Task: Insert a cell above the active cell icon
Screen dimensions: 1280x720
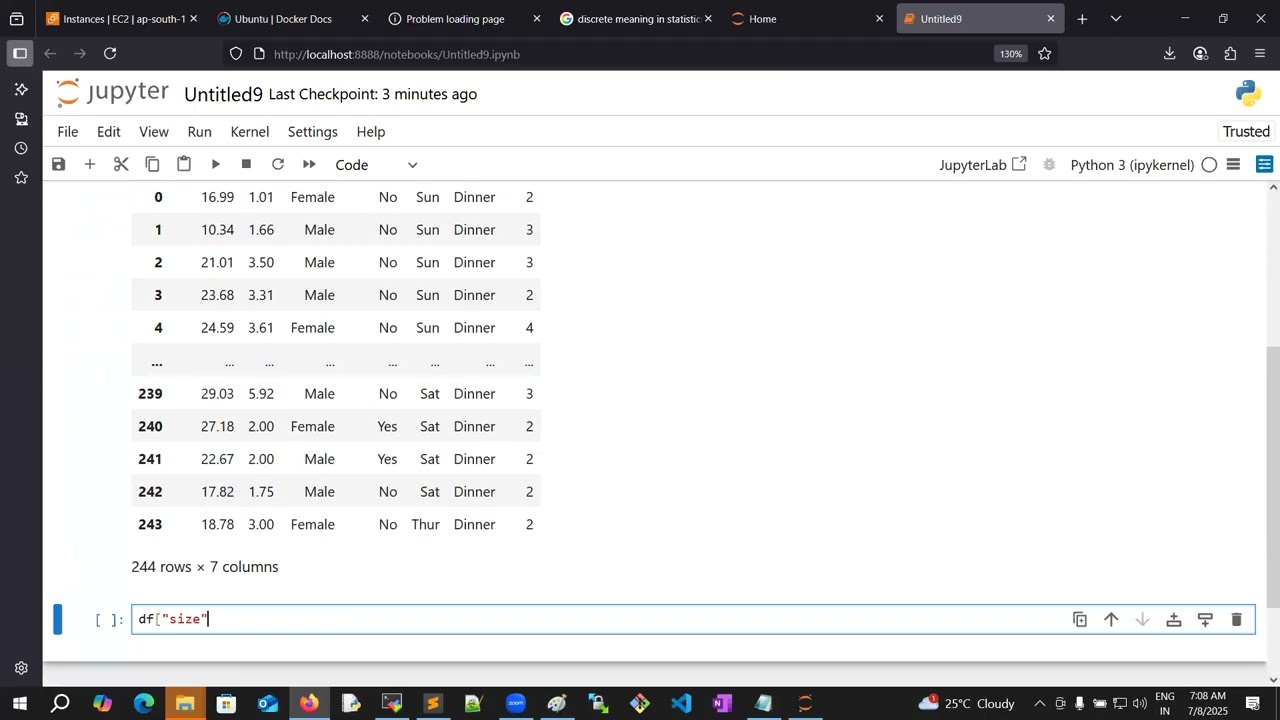Action: coord(1174,620)
